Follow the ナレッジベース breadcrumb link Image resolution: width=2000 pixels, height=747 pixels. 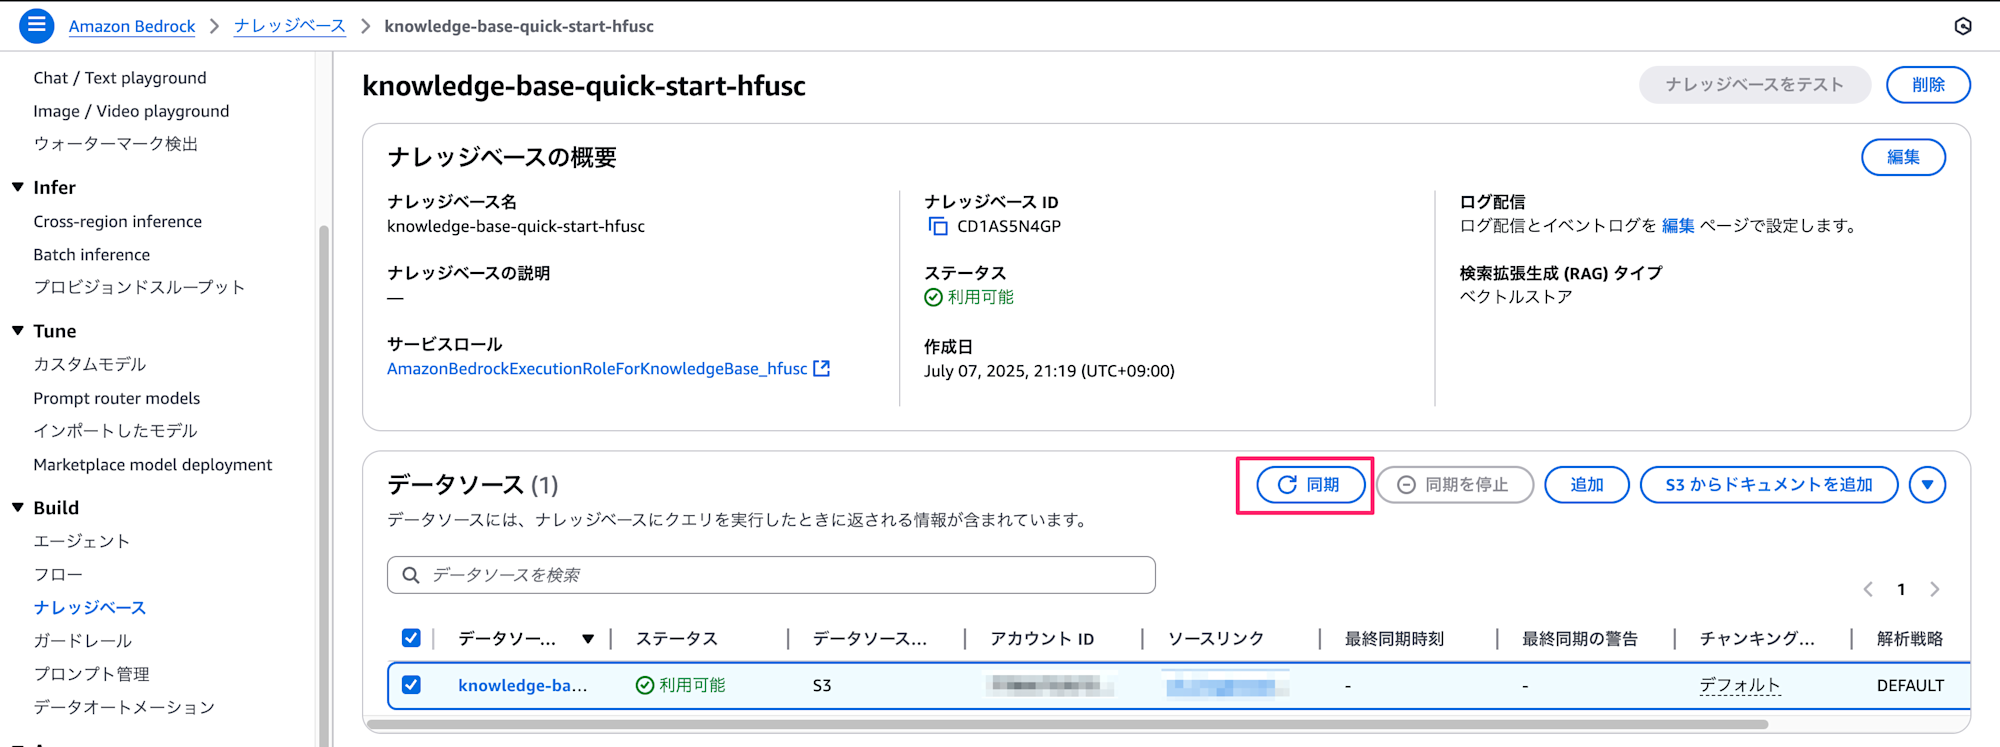[x=290, y=26]
